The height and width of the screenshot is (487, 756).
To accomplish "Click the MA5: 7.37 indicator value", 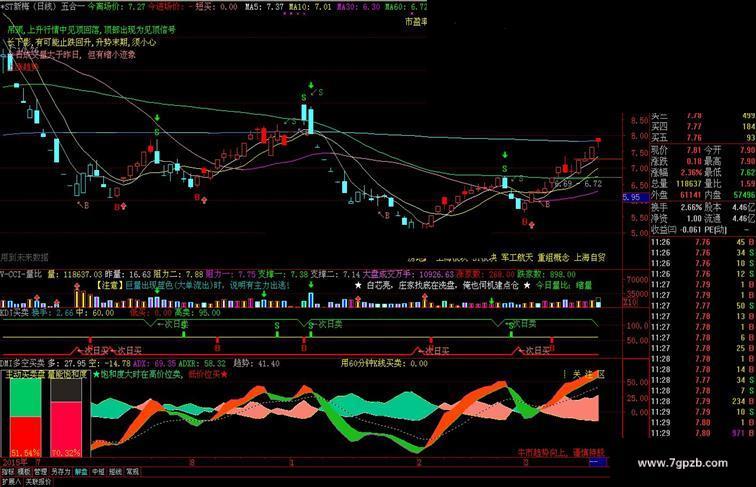I will 264,7.
